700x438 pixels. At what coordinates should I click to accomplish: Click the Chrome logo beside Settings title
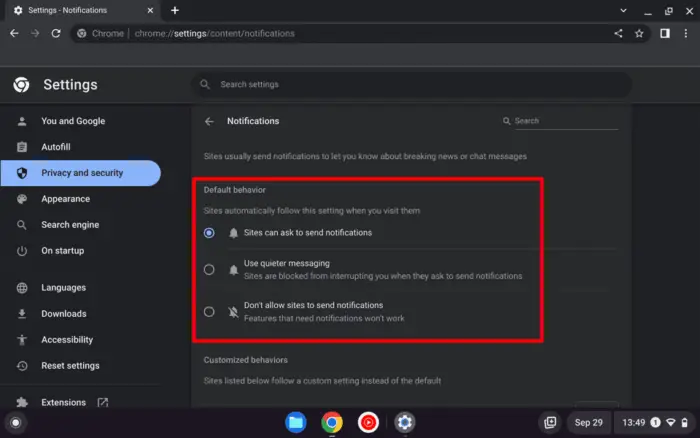coord(21,84)
